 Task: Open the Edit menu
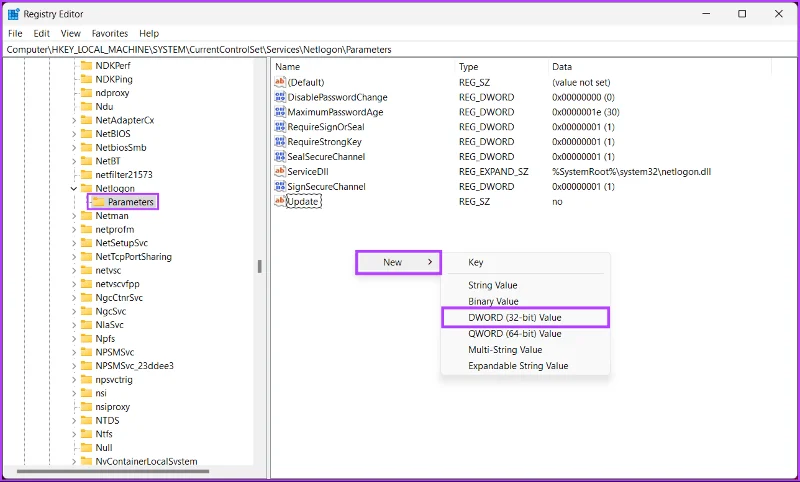click(41, 33)
